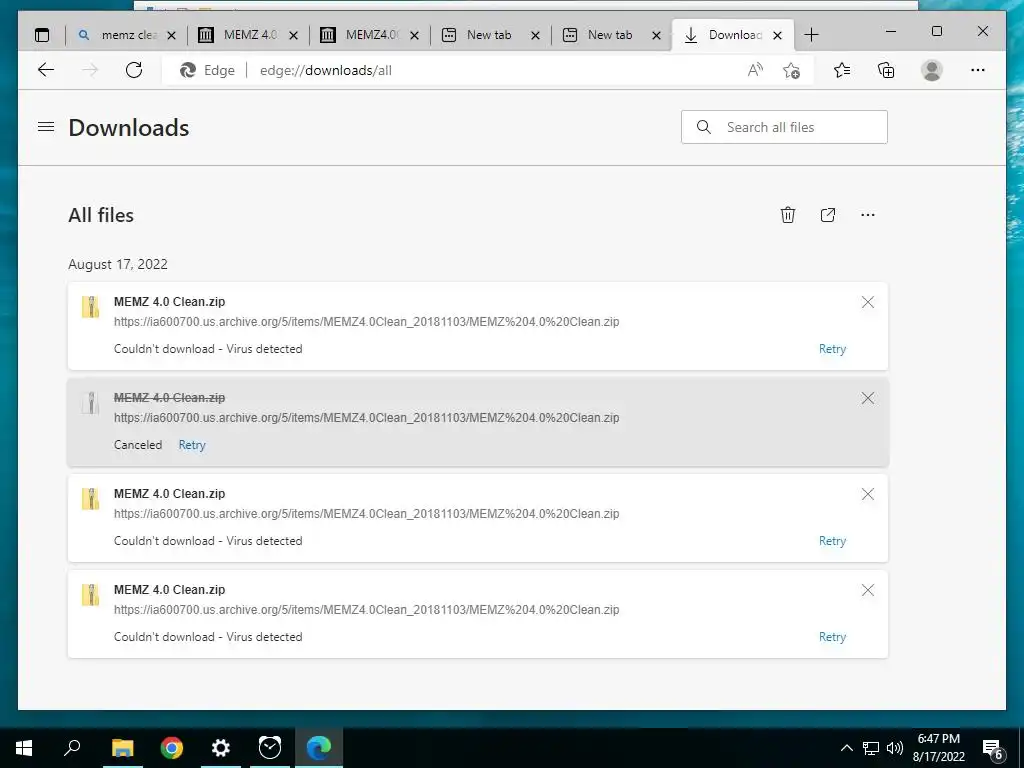Retry the first virus-detected download

coord(832,349)
